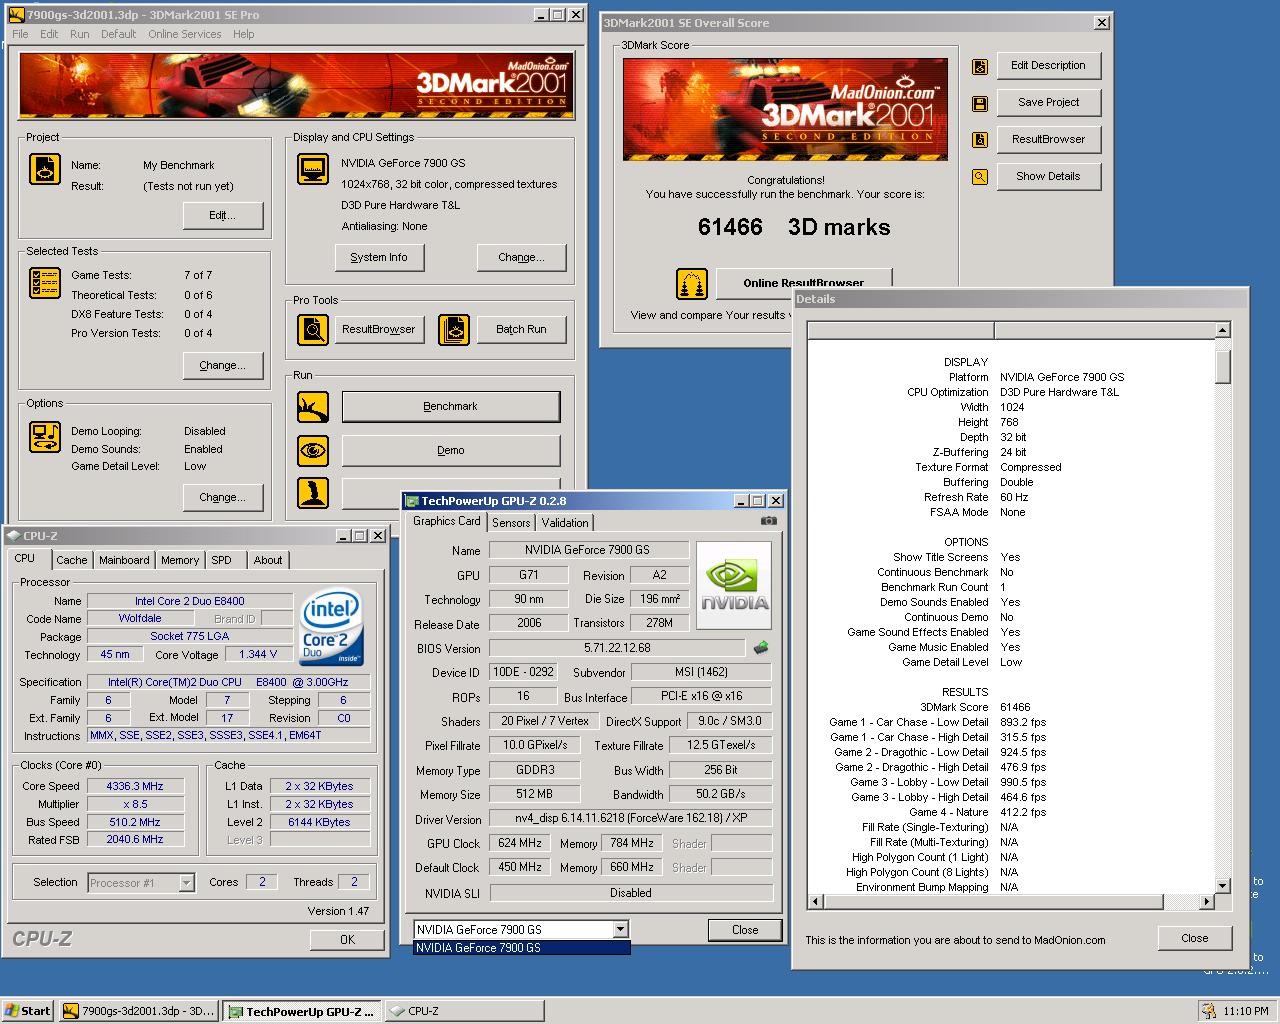Click the Benchmark run icon

(313, 407)
